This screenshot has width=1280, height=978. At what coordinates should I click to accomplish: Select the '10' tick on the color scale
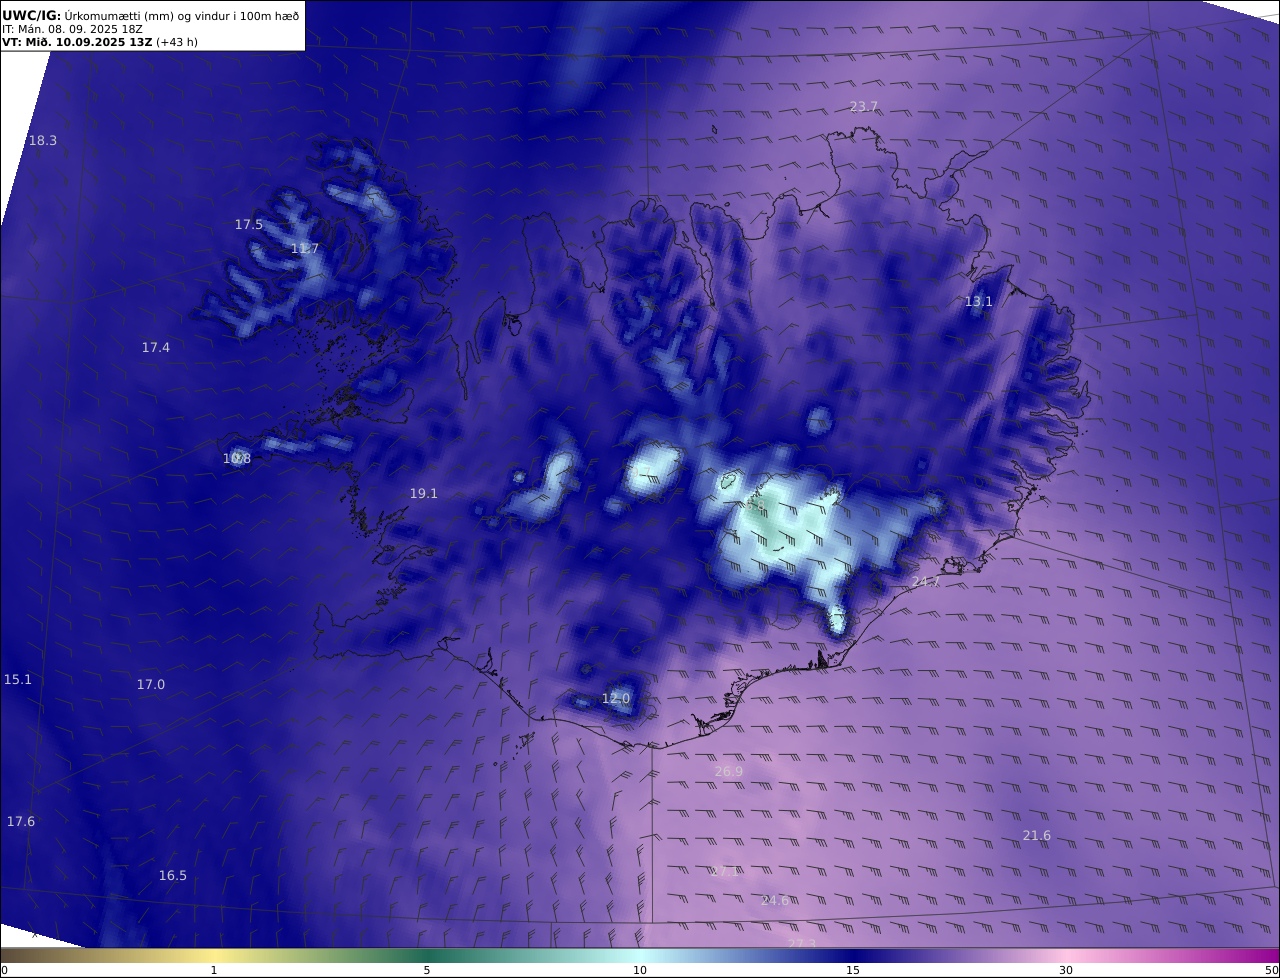pyautogui.click(x=640, y=970)
